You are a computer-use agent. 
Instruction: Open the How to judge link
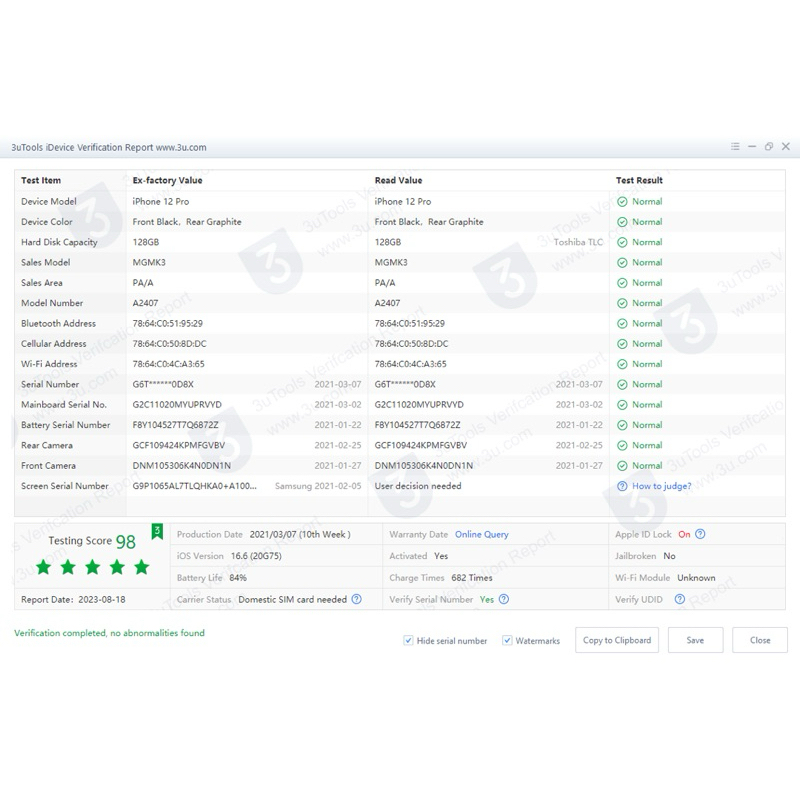pyautogui.click(x=661, y=486)
